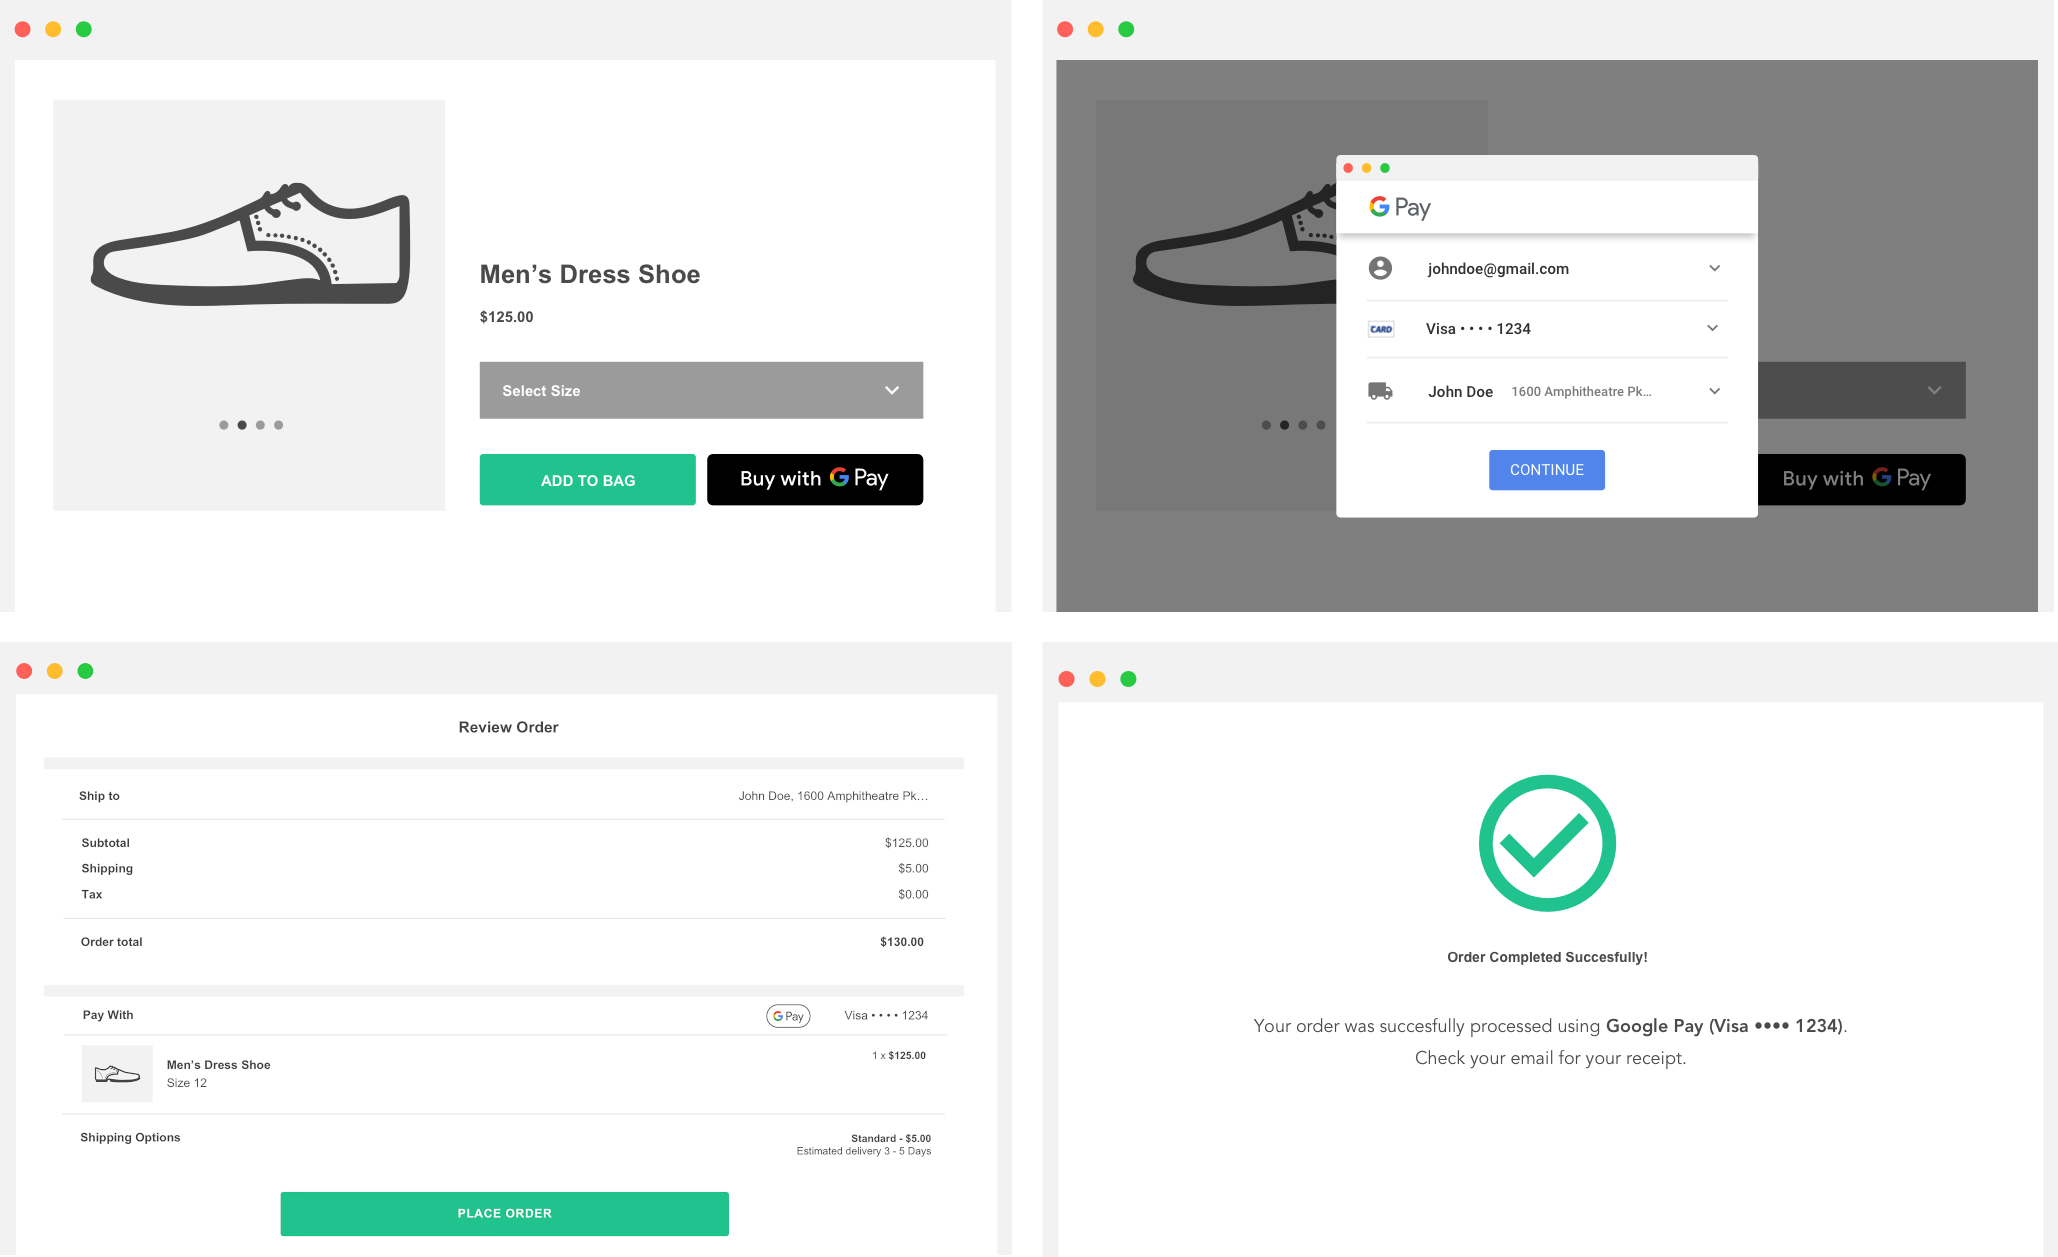Click the green checkmark order success icon
The height and width of the screenshot is (1257, 2058).
1544,842
